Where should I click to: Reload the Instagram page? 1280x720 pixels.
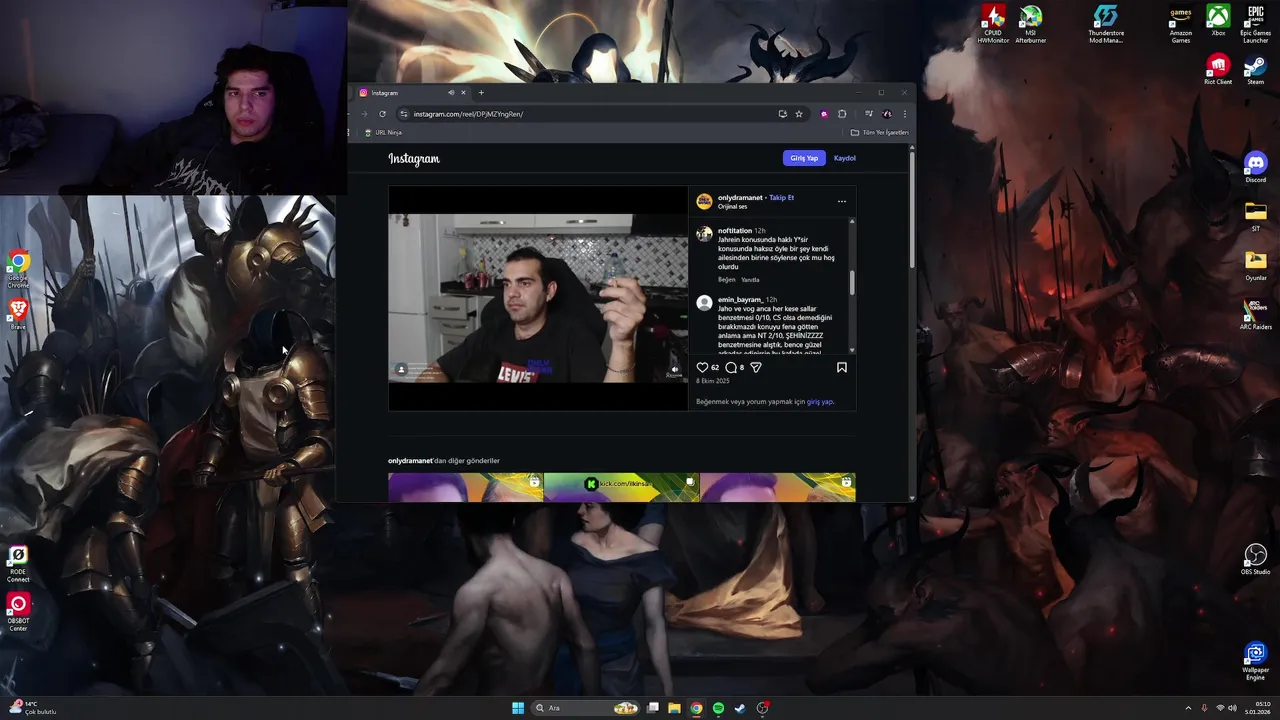[x=382, y=114]
